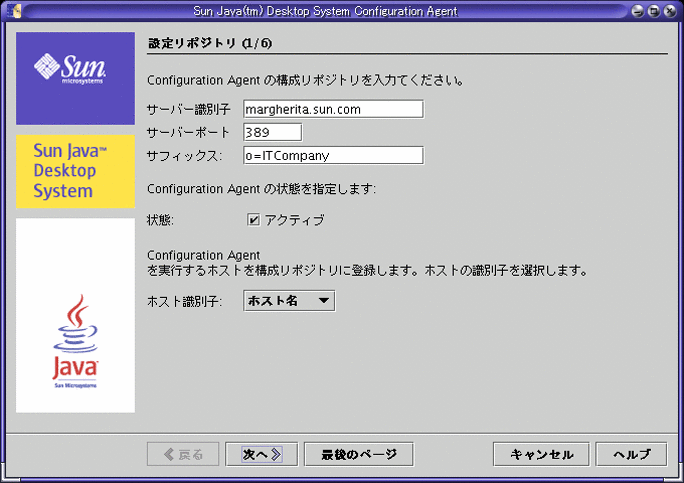
Task: Click the server port field showing 389
Action: coord(273,132)
